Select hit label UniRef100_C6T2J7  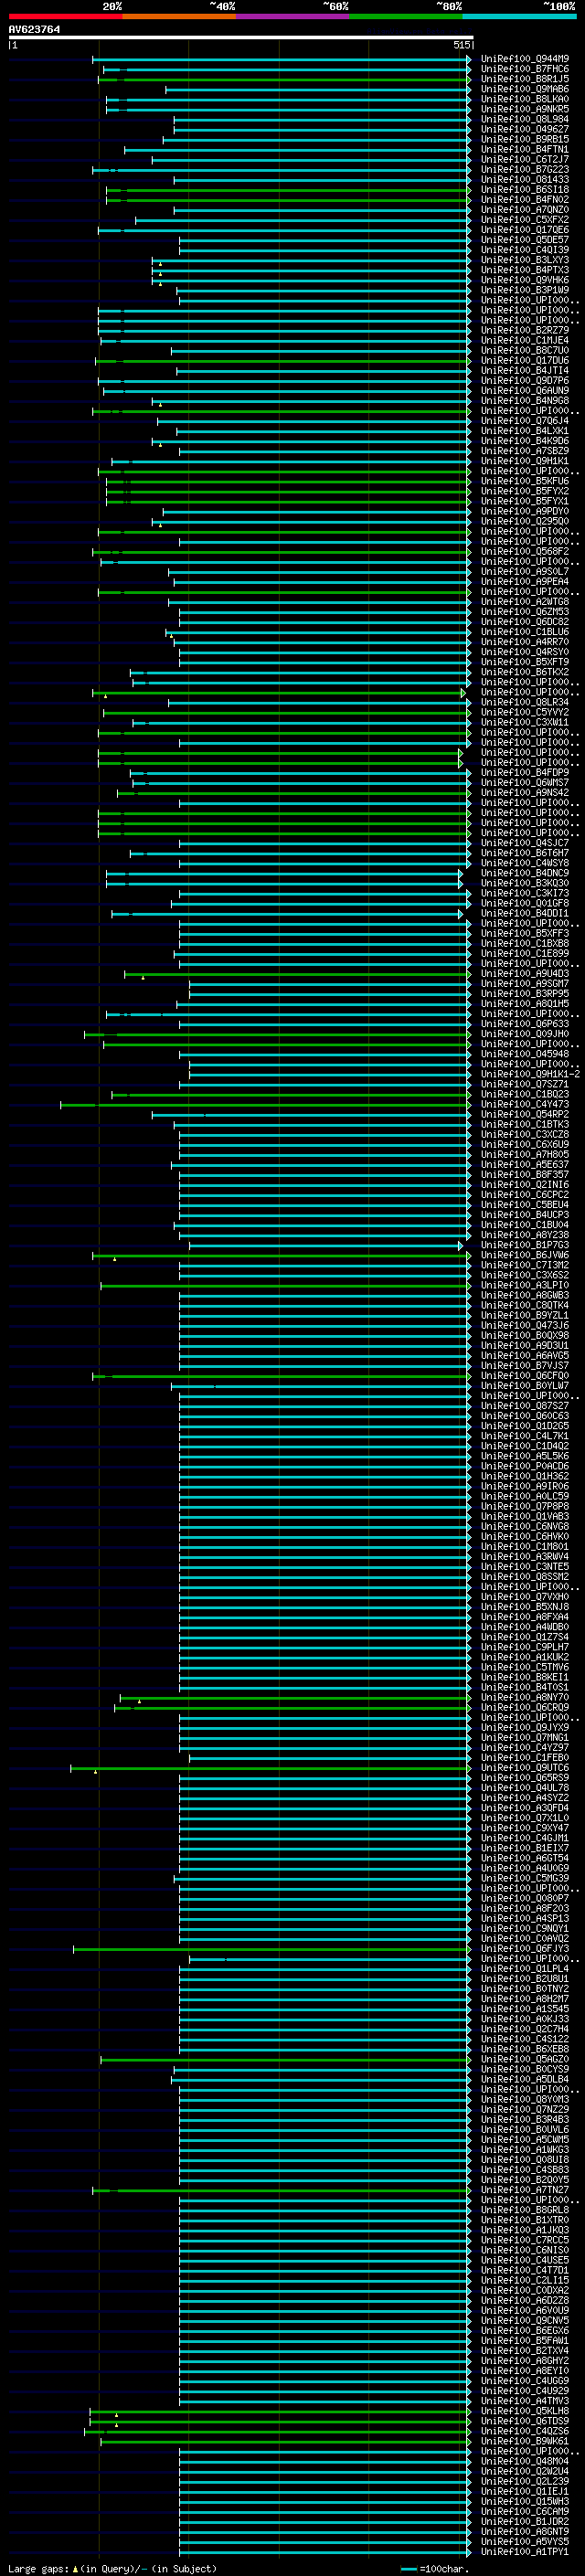coord(525,159)
